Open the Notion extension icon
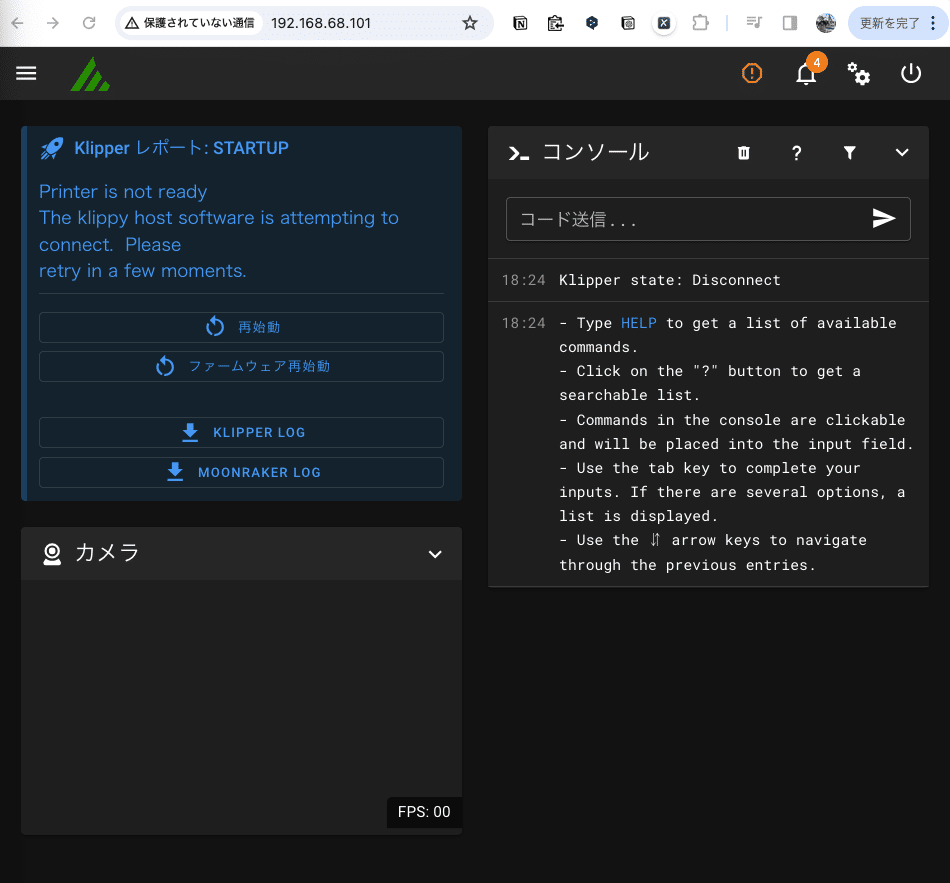 (x=520, y=23)
